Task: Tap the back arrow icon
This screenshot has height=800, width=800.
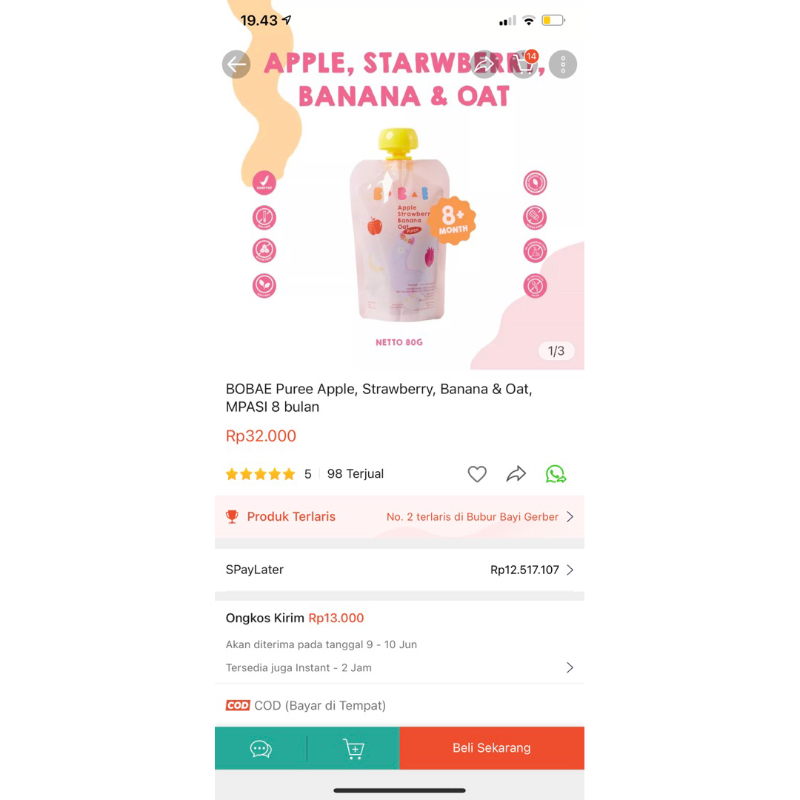Action: tap(236, 64)
